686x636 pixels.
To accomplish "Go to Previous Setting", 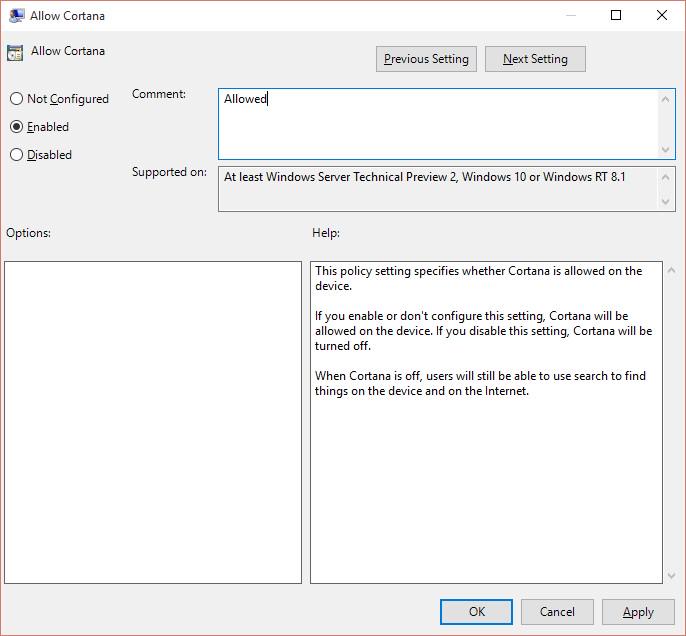I will click(x=426, y=59).
